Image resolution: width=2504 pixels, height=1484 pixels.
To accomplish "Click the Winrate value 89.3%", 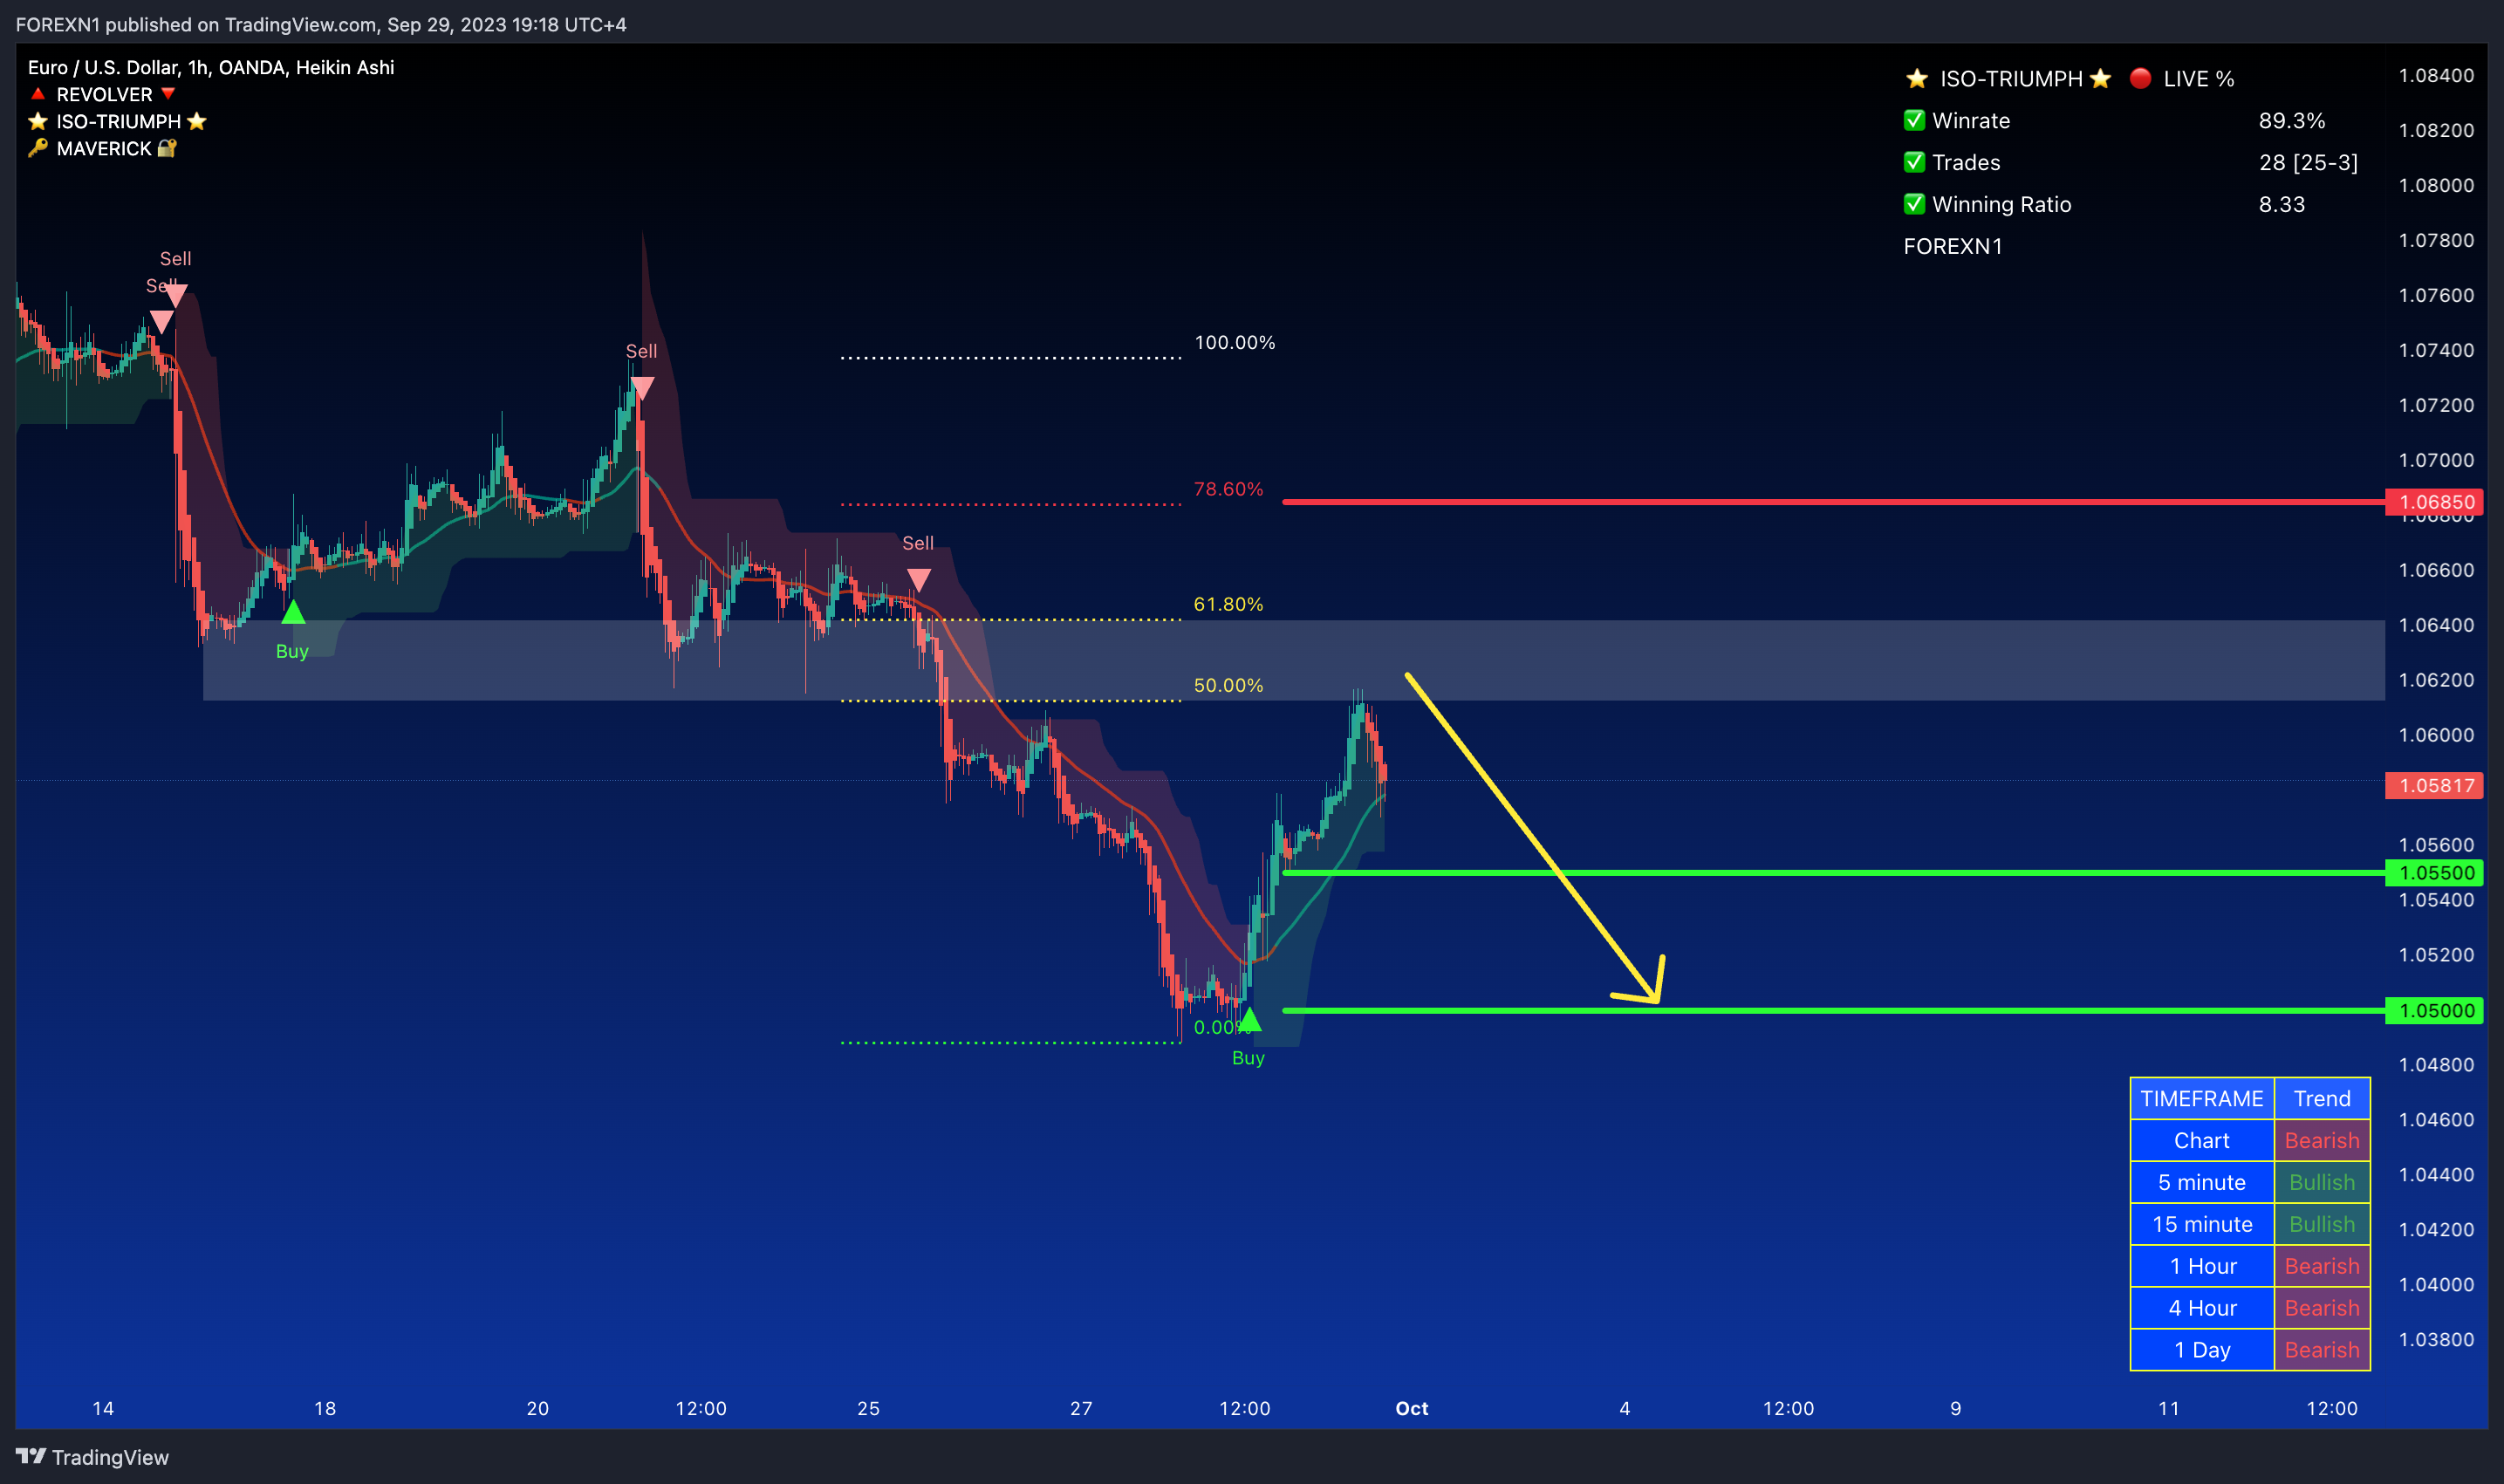I will [2292, 120].
